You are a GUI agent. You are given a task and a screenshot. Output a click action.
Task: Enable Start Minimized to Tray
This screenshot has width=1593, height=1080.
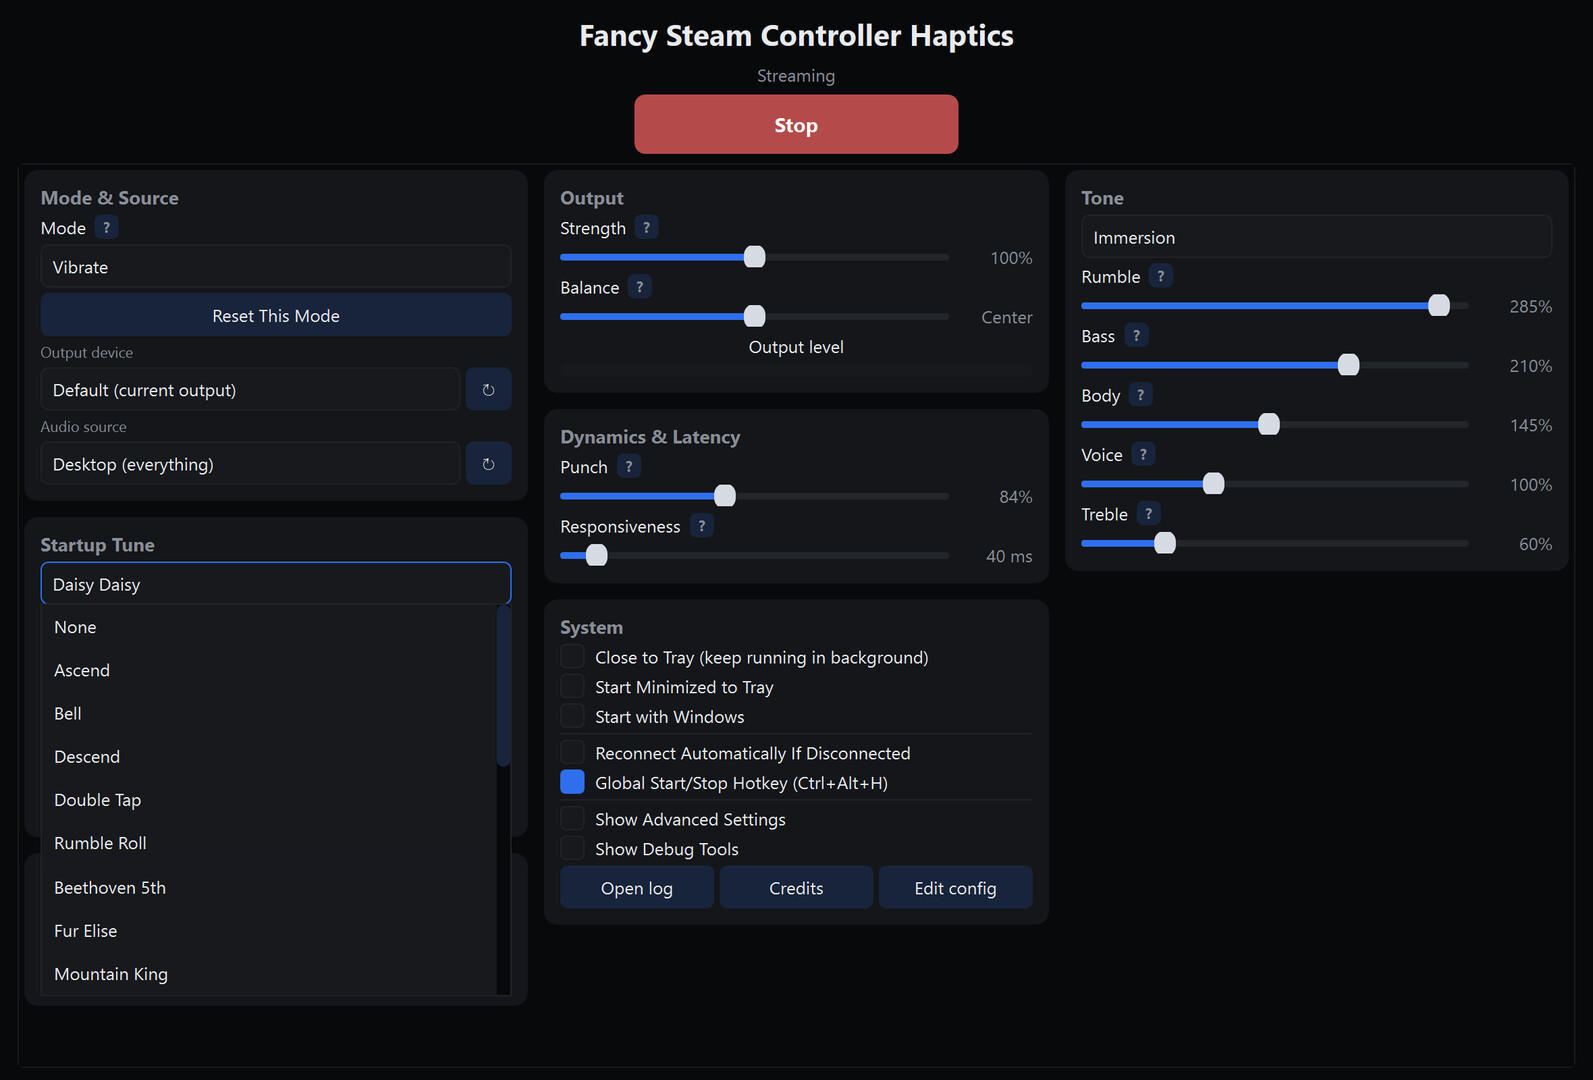572,687
